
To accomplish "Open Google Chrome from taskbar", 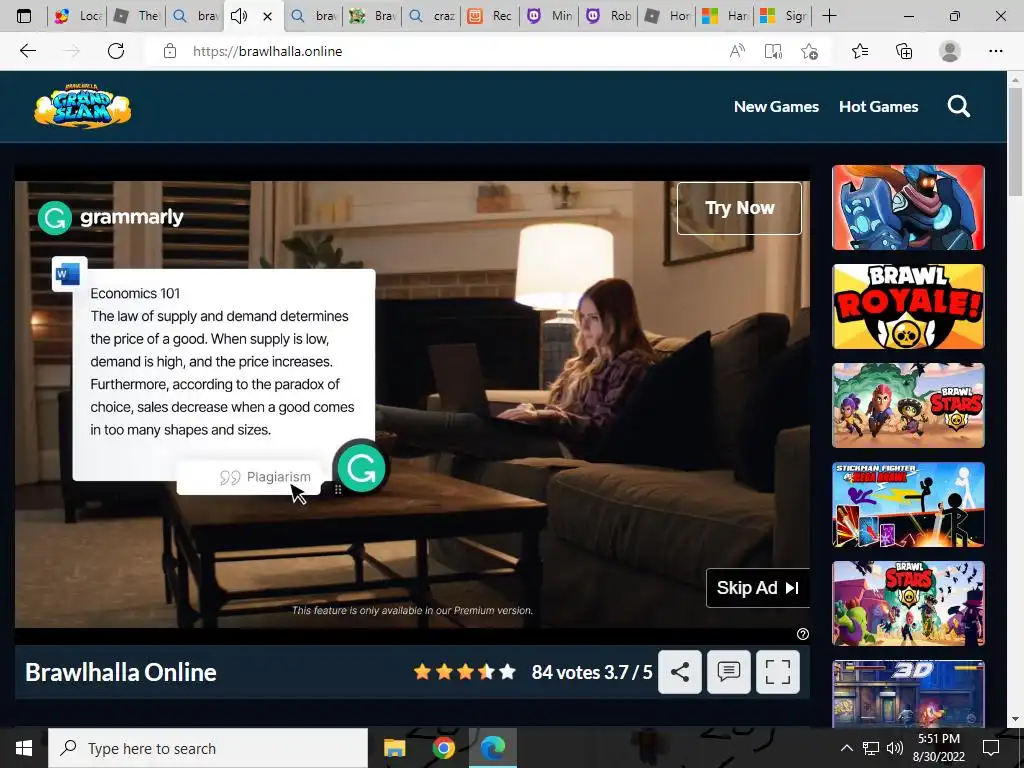I will [x=443, y=748].
